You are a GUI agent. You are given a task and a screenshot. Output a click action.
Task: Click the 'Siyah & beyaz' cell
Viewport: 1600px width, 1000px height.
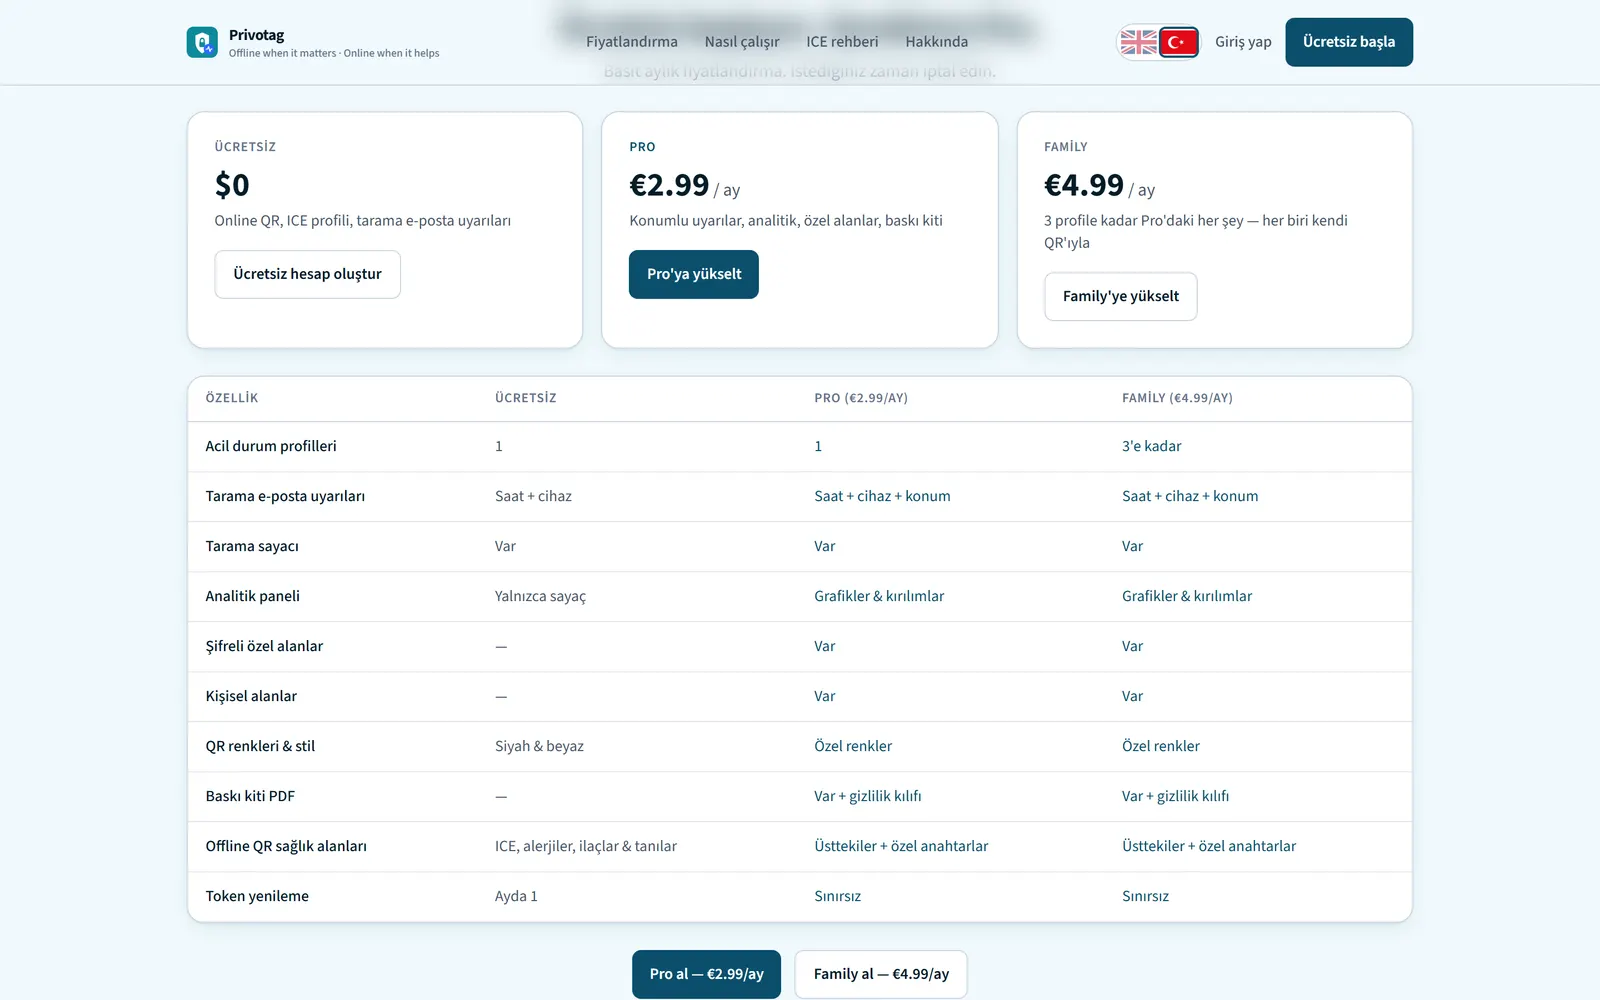[x=539, y=746]
